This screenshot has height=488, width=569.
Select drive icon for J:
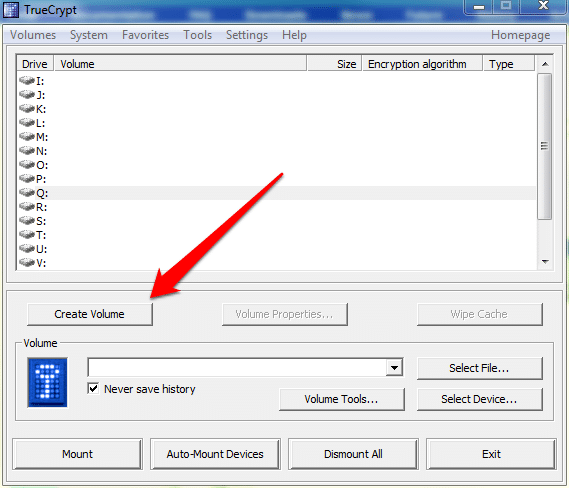point(27,94)
